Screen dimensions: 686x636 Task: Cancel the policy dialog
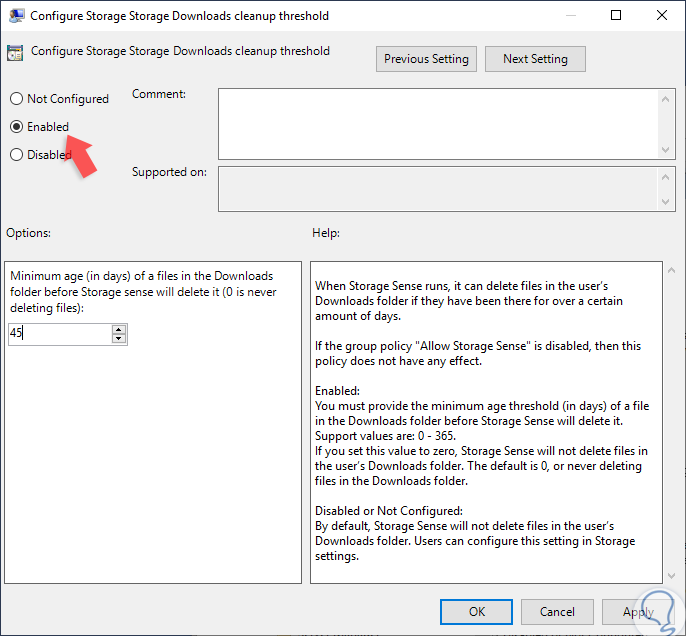coord(557,612)
